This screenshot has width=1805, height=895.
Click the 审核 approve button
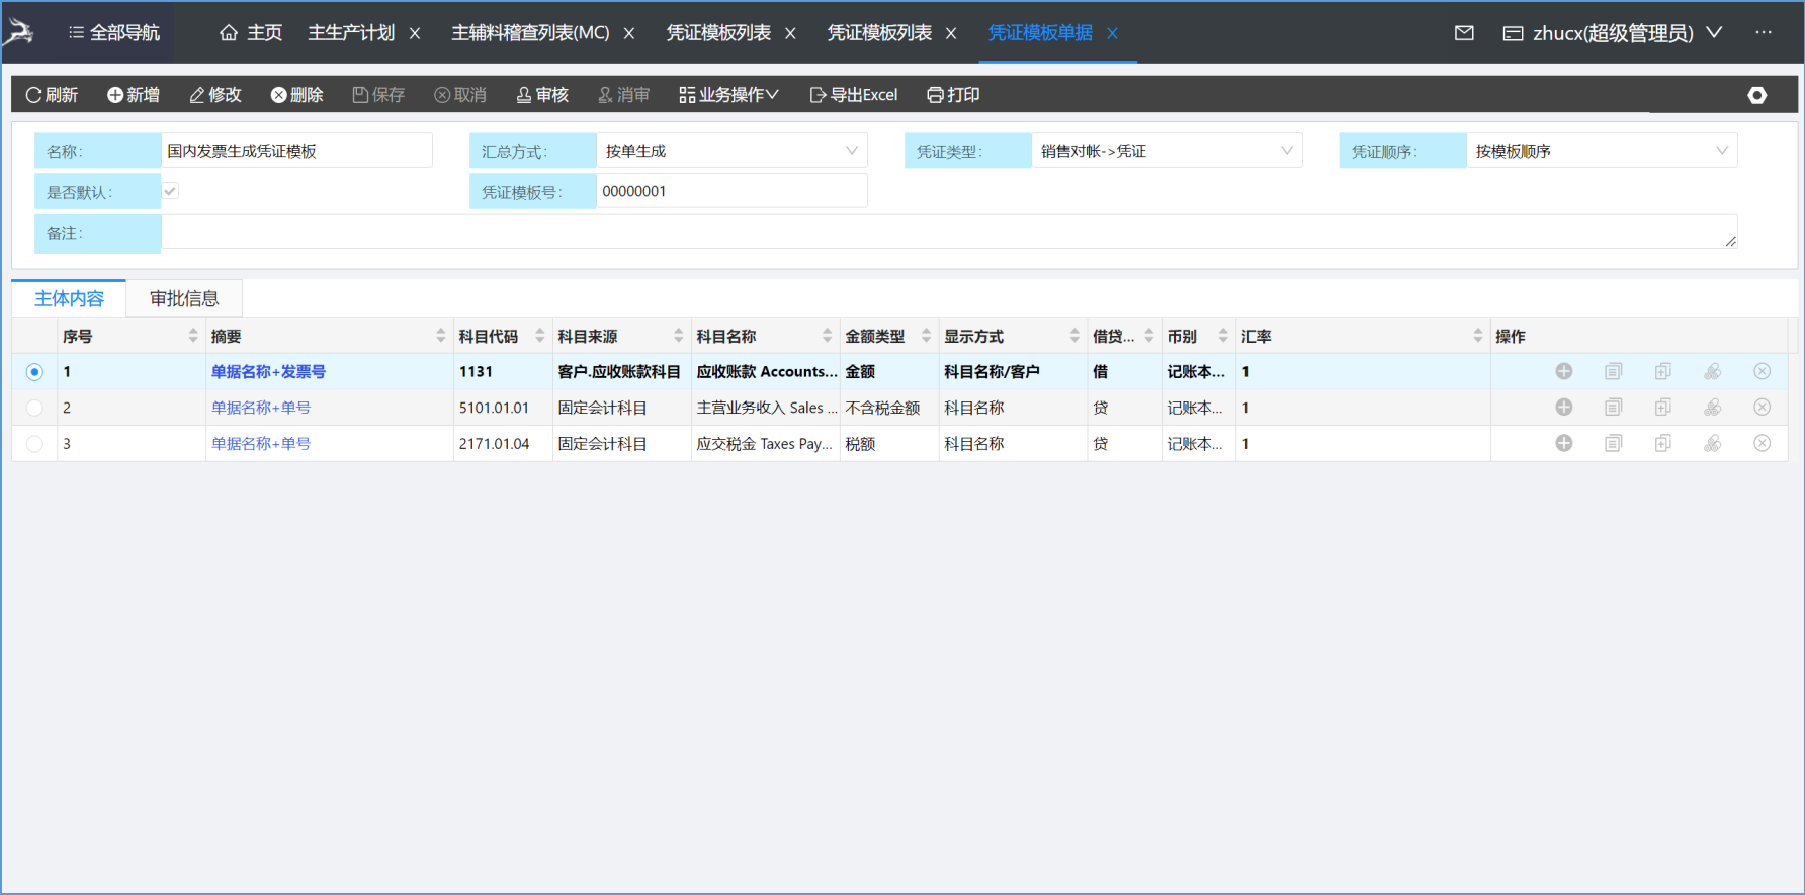[x=542, y=95]
